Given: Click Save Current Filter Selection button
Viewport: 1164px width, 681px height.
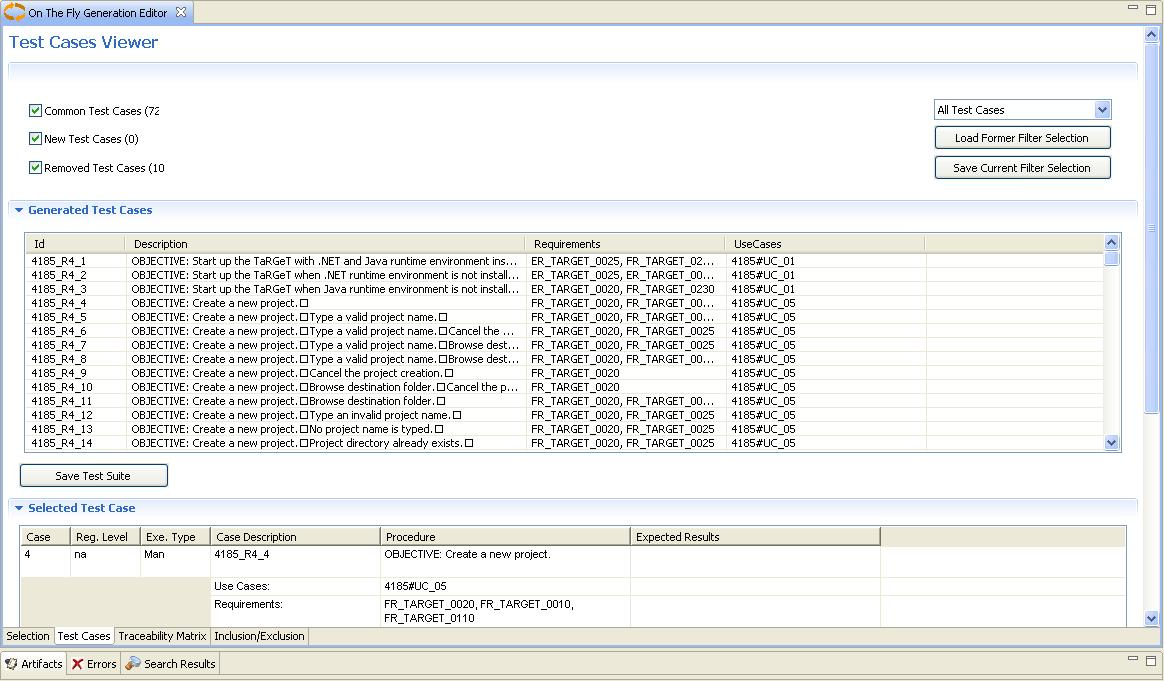Looking at the screenshot, I should [x=1022, y=168].
